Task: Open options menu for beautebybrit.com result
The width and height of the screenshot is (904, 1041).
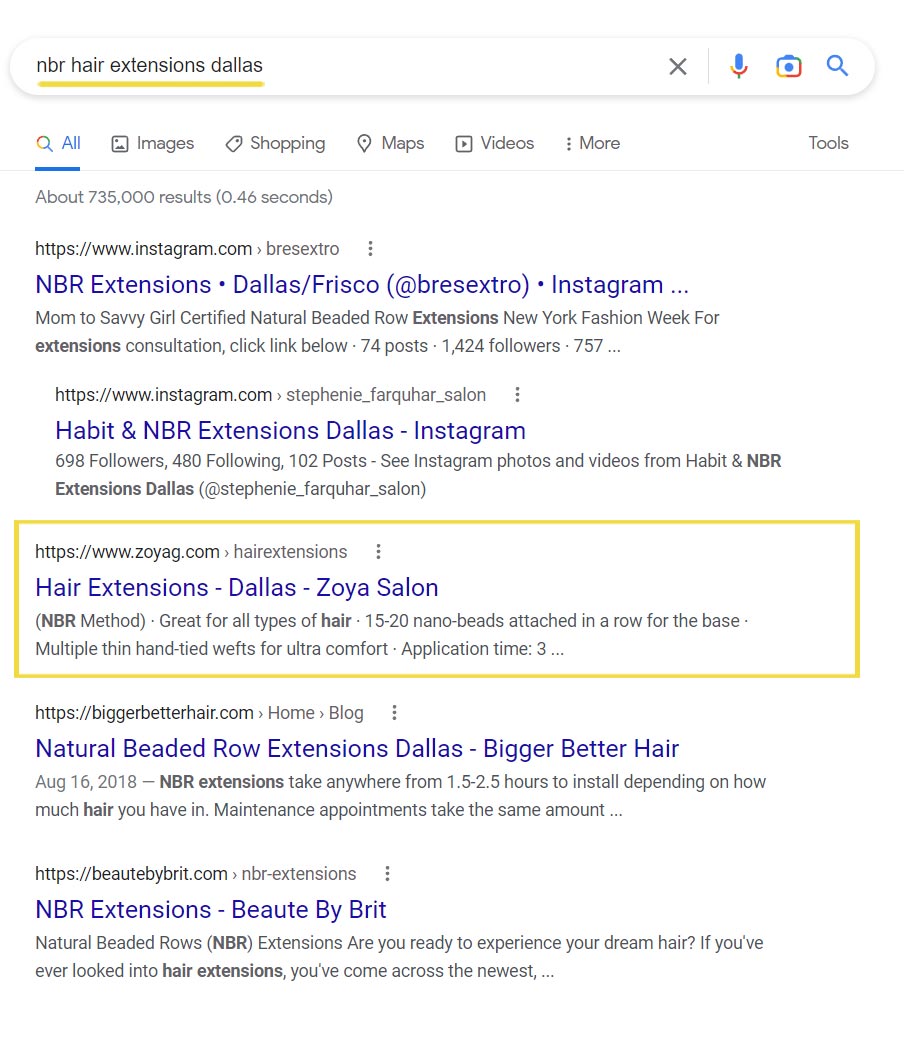Action: (387, 874)
